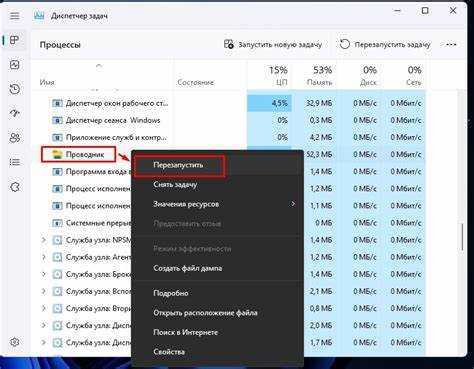474x369 pixels.
Task: Sort by ЦП 15% column header
Action: tap(269, 75)
